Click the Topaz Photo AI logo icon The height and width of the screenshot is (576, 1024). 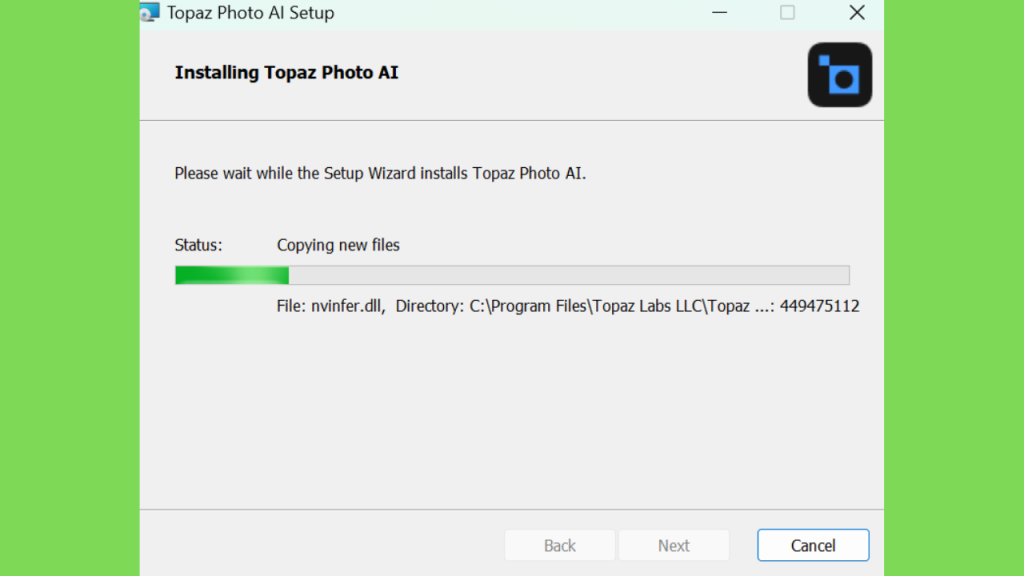pos(840,75)
